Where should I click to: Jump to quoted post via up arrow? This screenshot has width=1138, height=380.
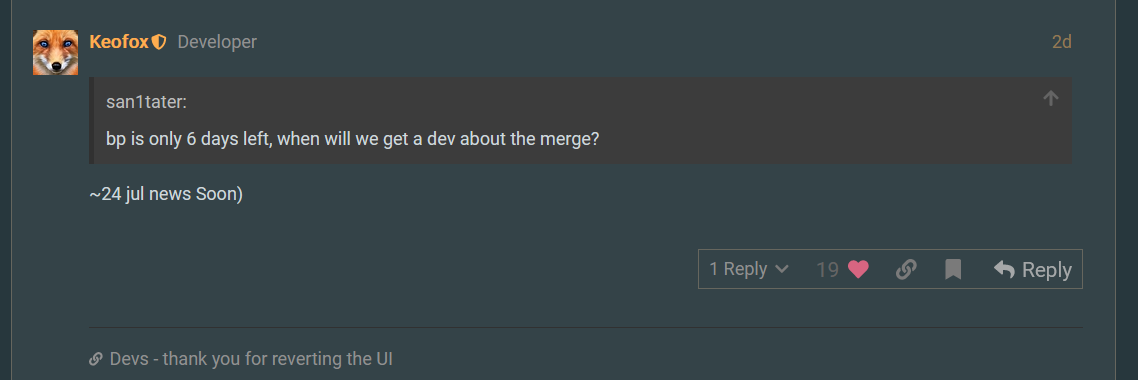click(x=1050, y=98)
